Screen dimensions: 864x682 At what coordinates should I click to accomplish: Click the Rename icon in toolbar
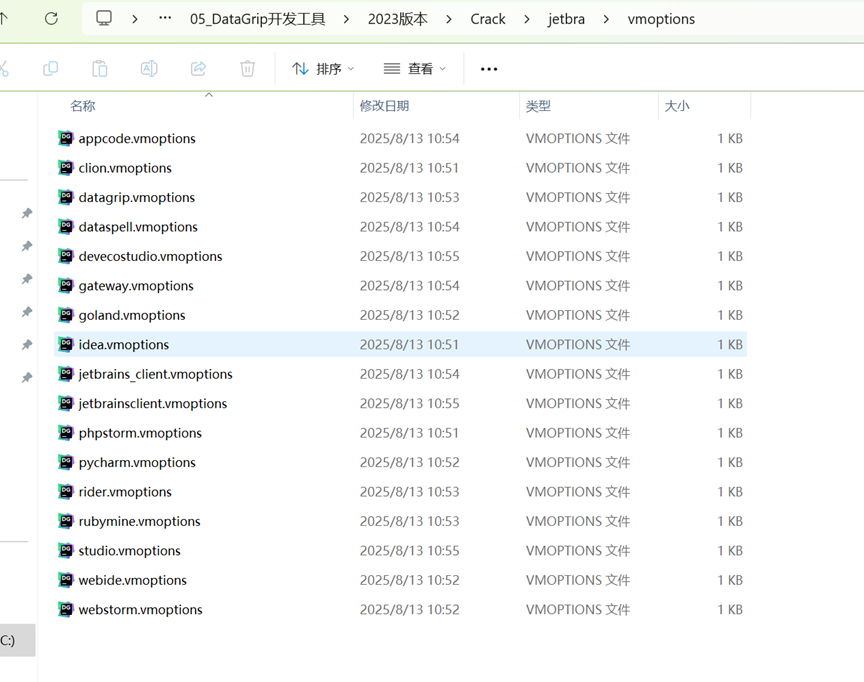point(149,69)
